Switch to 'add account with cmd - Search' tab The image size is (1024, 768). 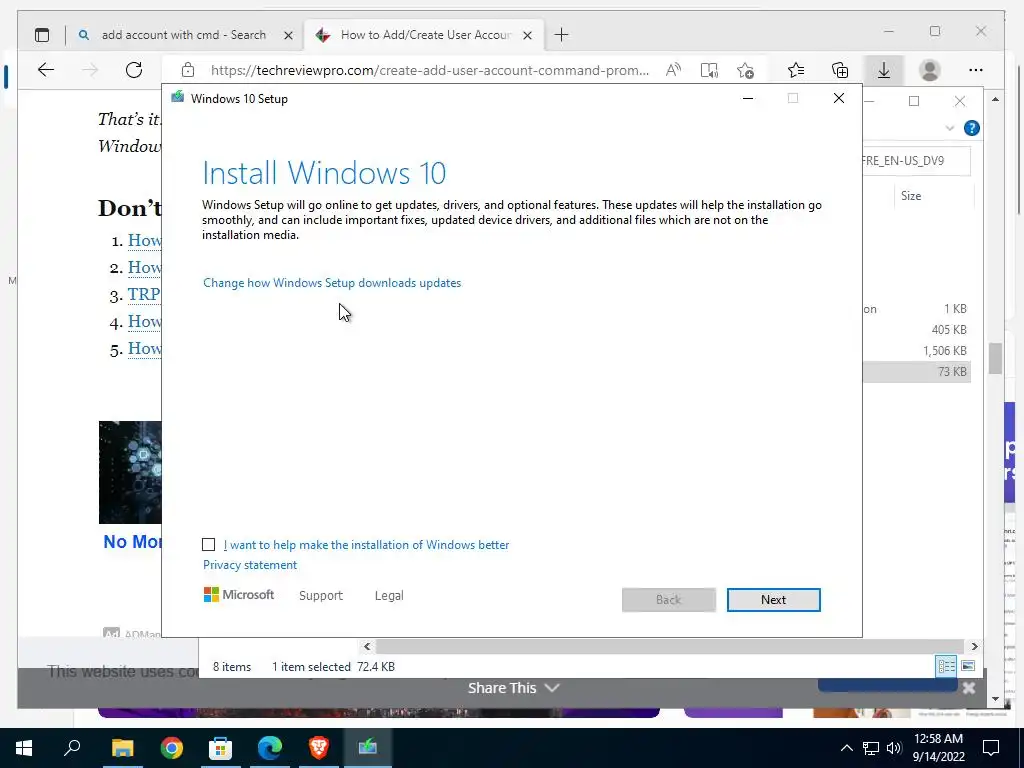pyautogui.click(x=184, y=35)
